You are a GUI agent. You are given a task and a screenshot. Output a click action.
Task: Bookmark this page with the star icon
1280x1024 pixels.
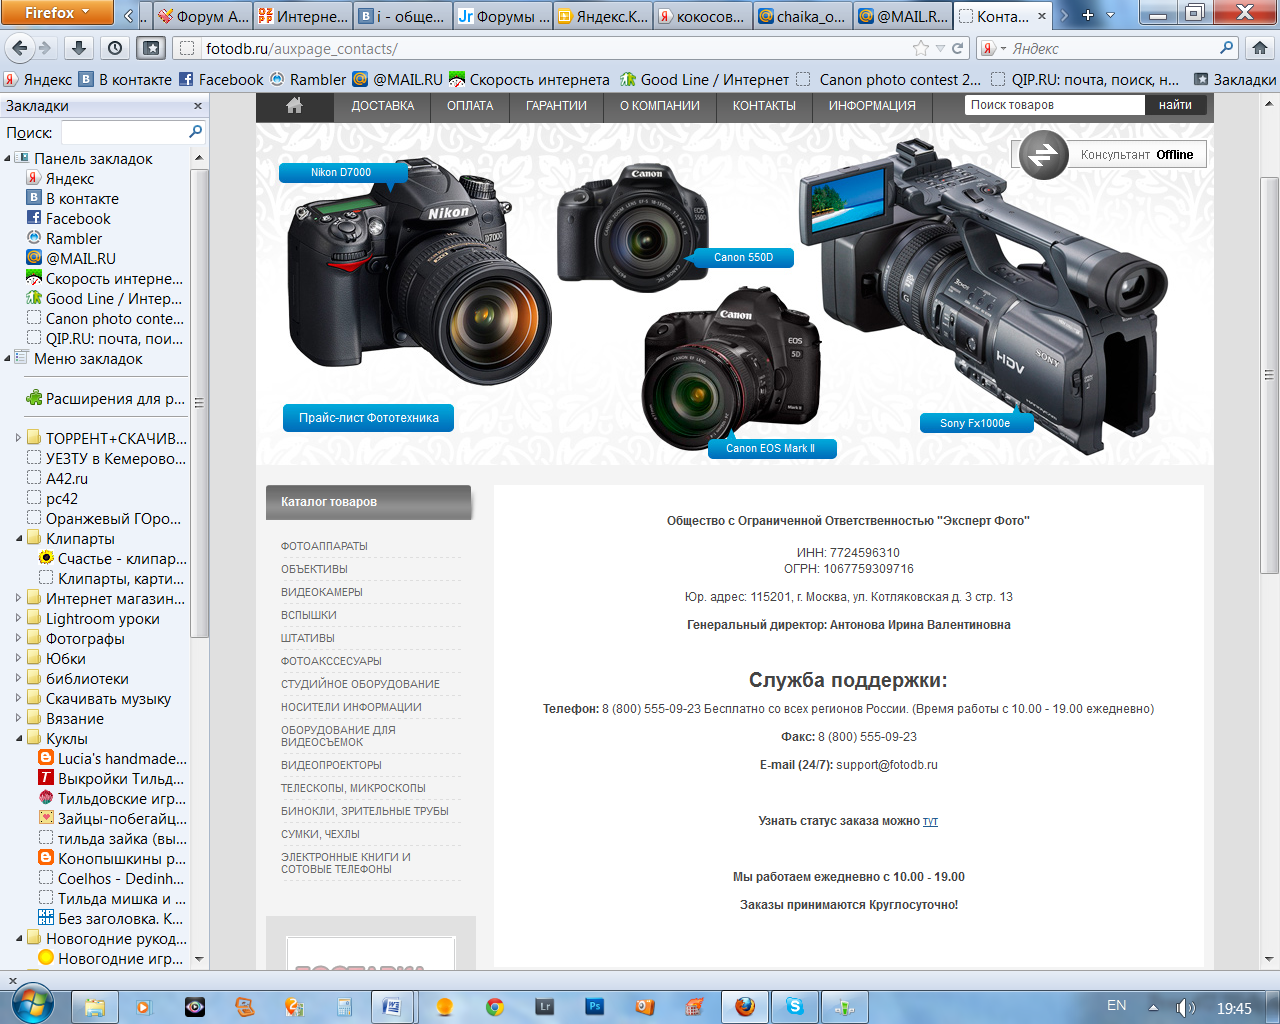click(920, 48)
